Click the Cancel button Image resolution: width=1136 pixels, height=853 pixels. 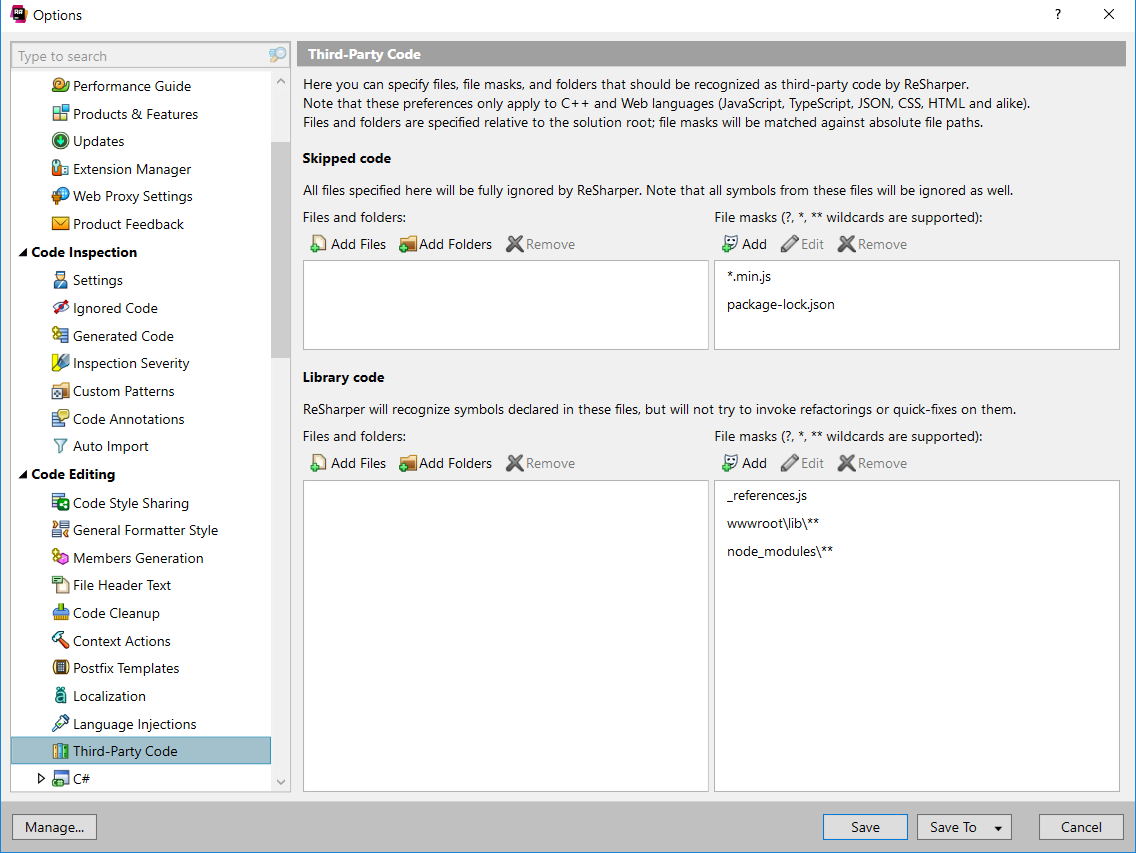click(1081, 827)
